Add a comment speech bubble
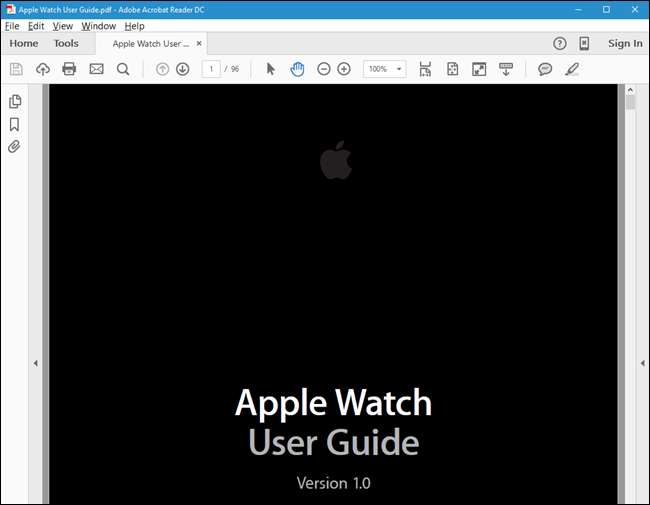650x505 pixels. [x=545, y=69]
